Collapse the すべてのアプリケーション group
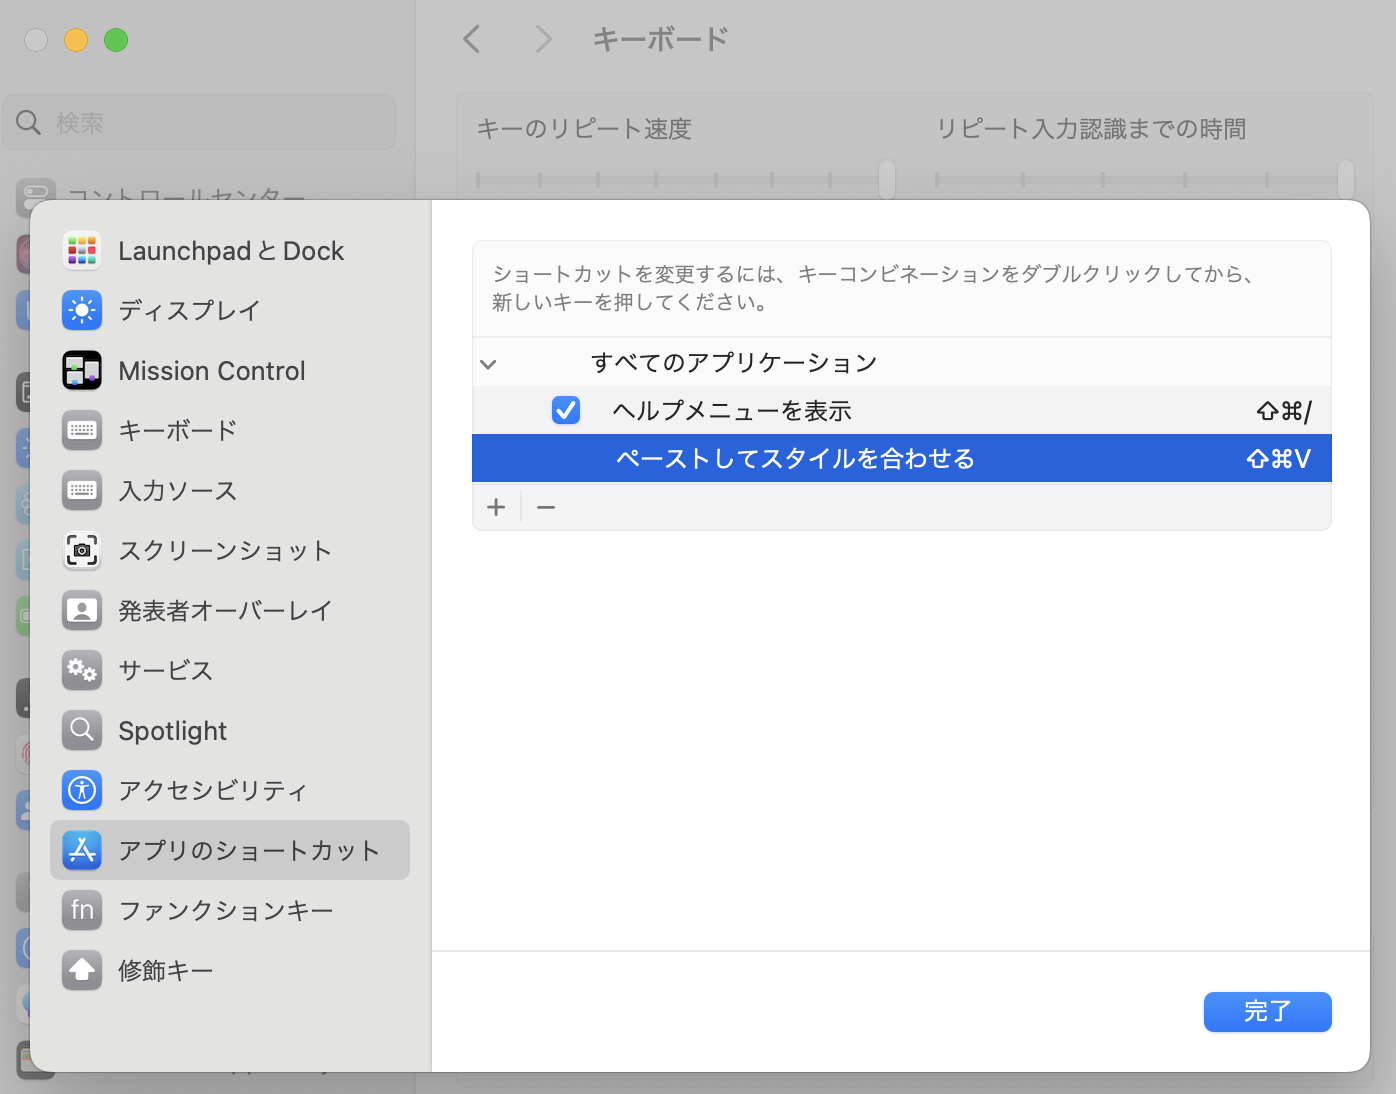This screenshot has width=1396, height=1094. (488, 363)
